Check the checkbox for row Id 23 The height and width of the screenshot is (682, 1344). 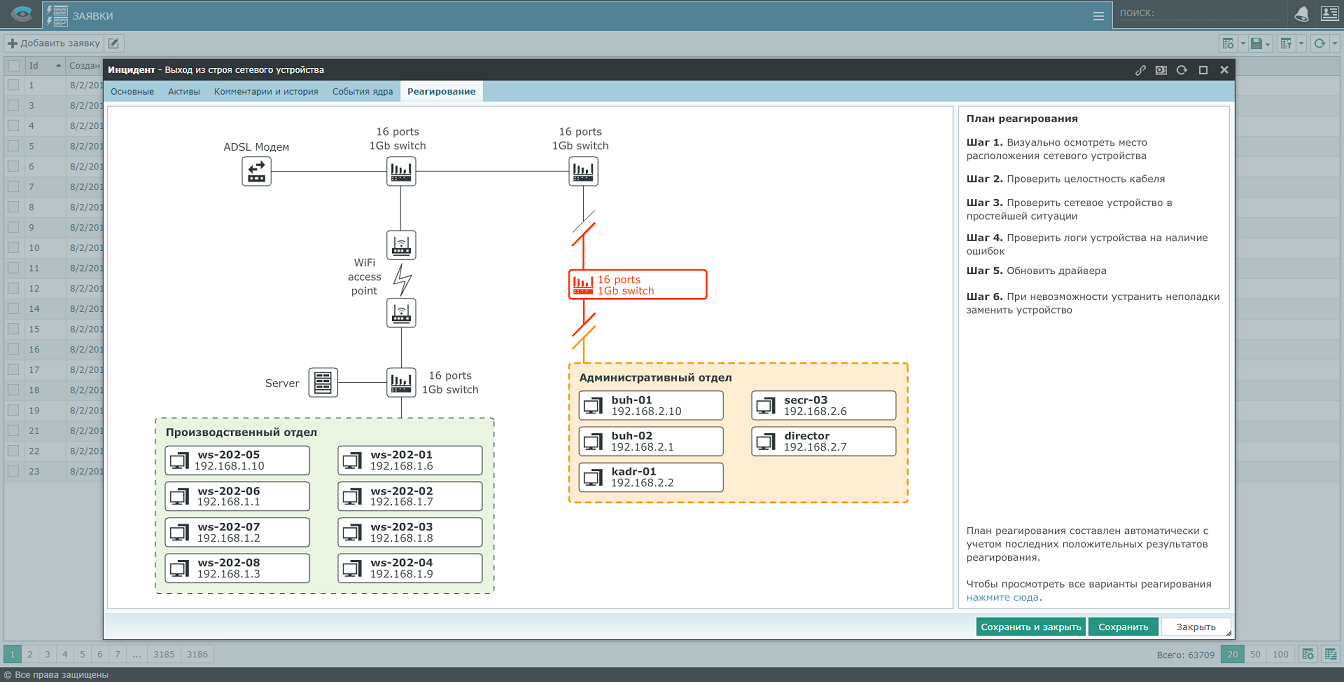pos(14,471)
